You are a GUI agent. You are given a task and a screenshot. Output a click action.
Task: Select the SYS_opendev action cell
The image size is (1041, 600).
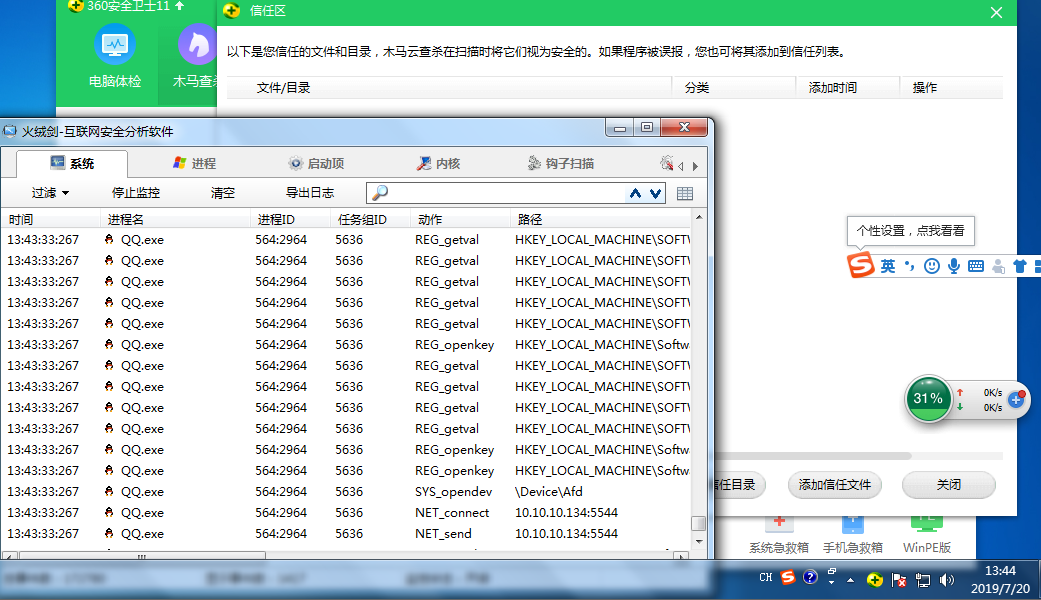[x=453, y=492]
